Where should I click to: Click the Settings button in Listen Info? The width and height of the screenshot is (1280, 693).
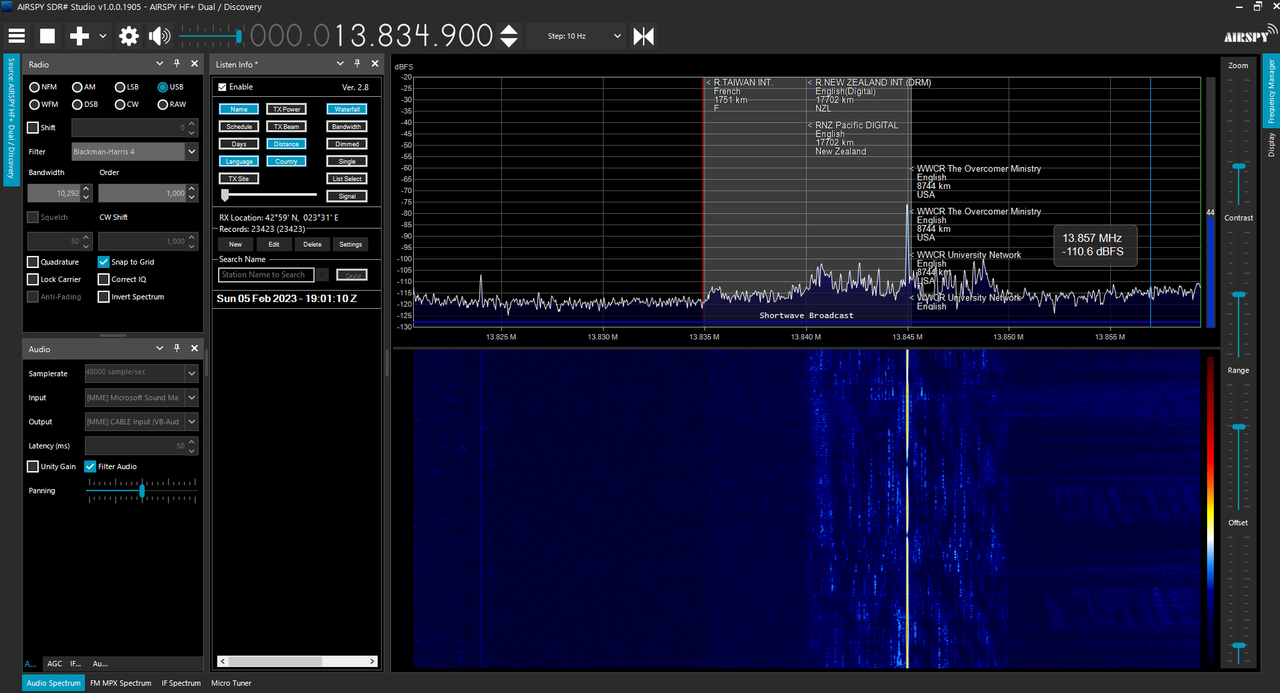(x=350, y=244)
